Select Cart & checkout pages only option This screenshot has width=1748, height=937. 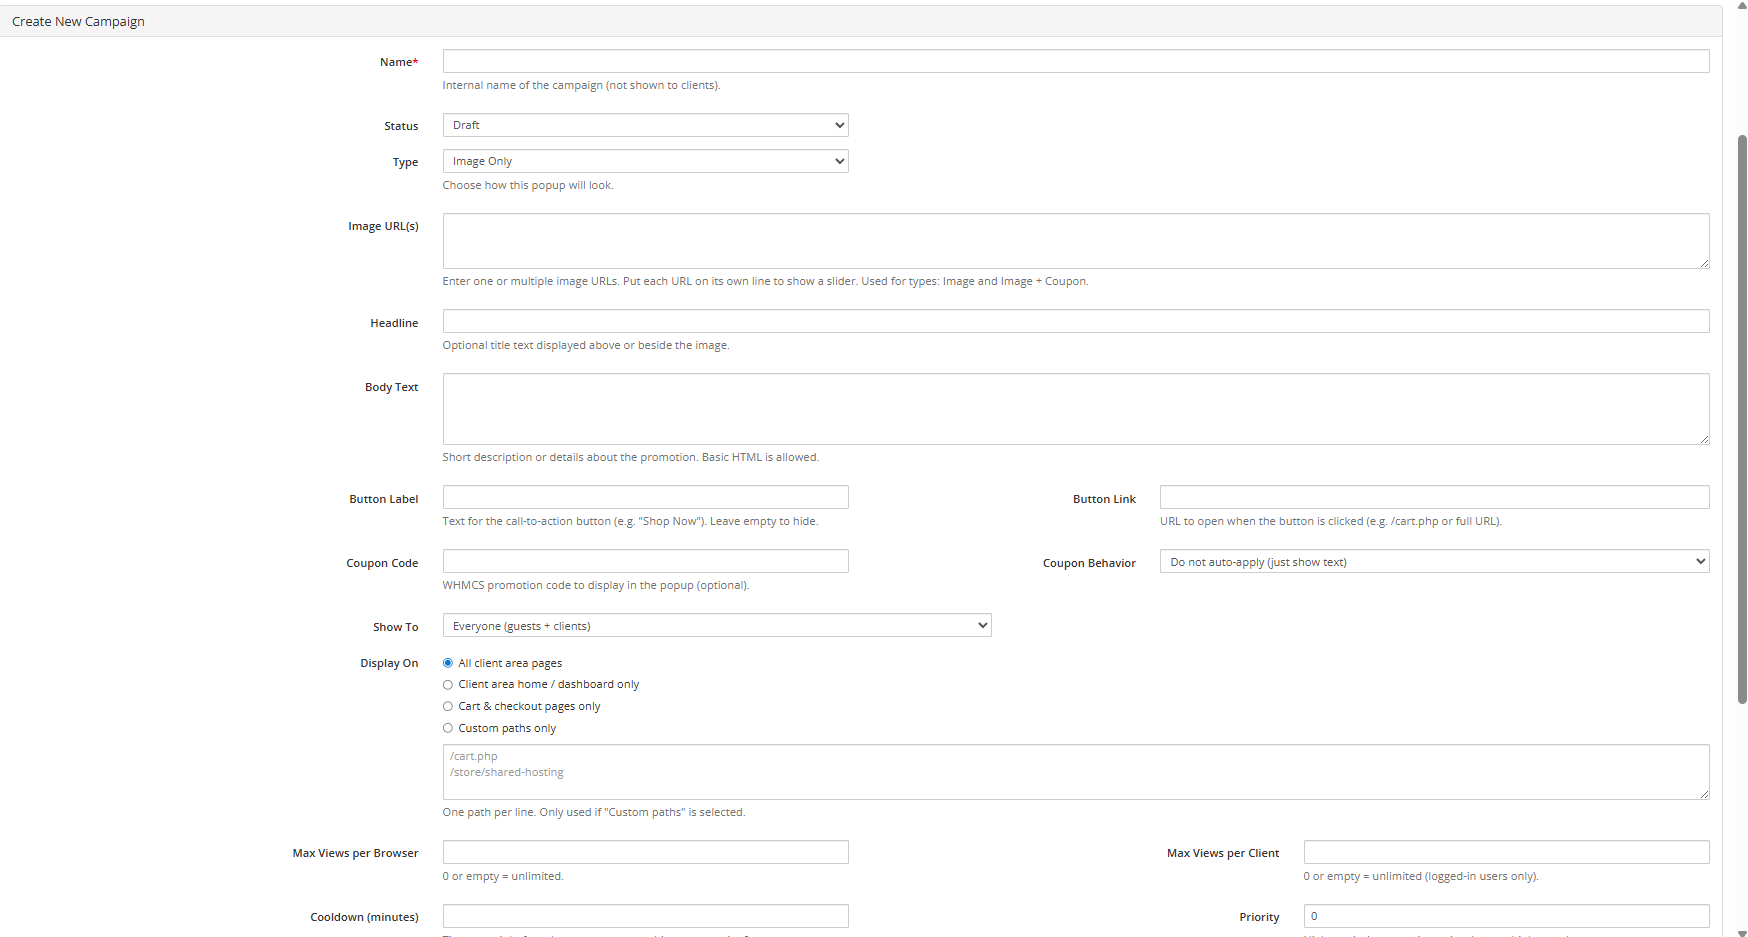[448, 707]
